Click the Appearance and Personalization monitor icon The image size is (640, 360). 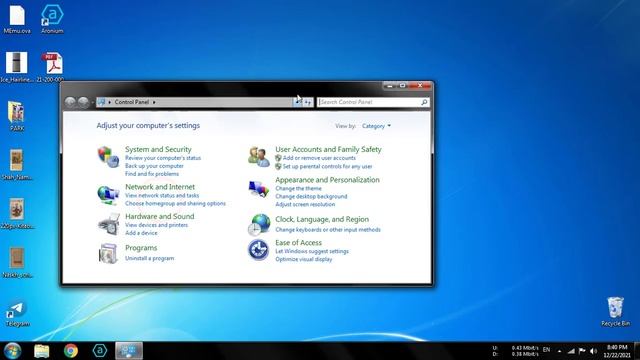[259, 190]
